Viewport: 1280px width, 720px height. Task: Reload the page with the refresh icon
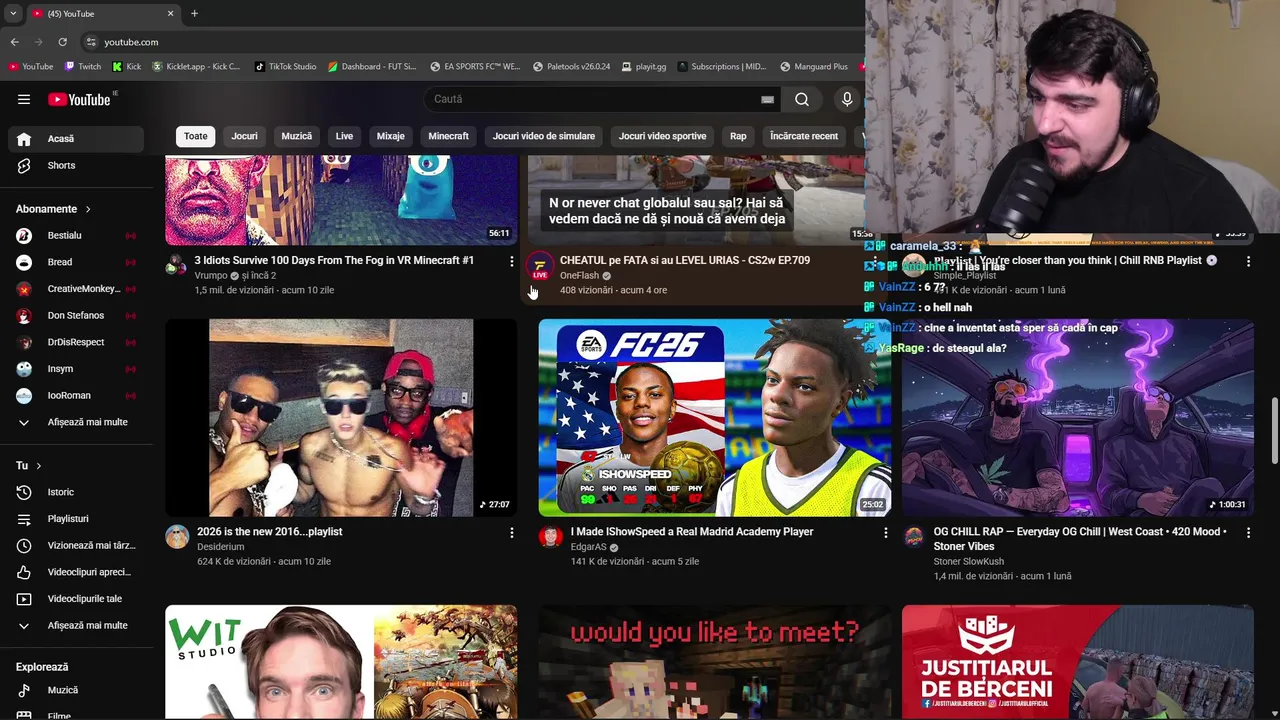[62, 42]
